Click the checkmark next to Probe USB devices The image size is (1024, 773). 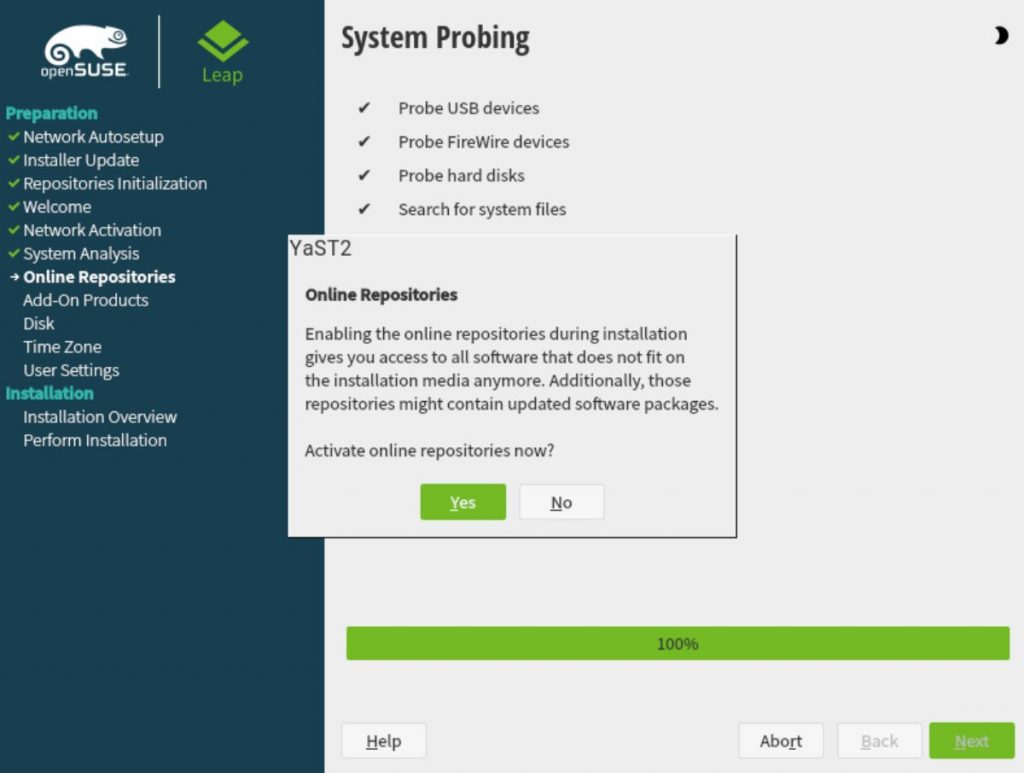point(364,108)
